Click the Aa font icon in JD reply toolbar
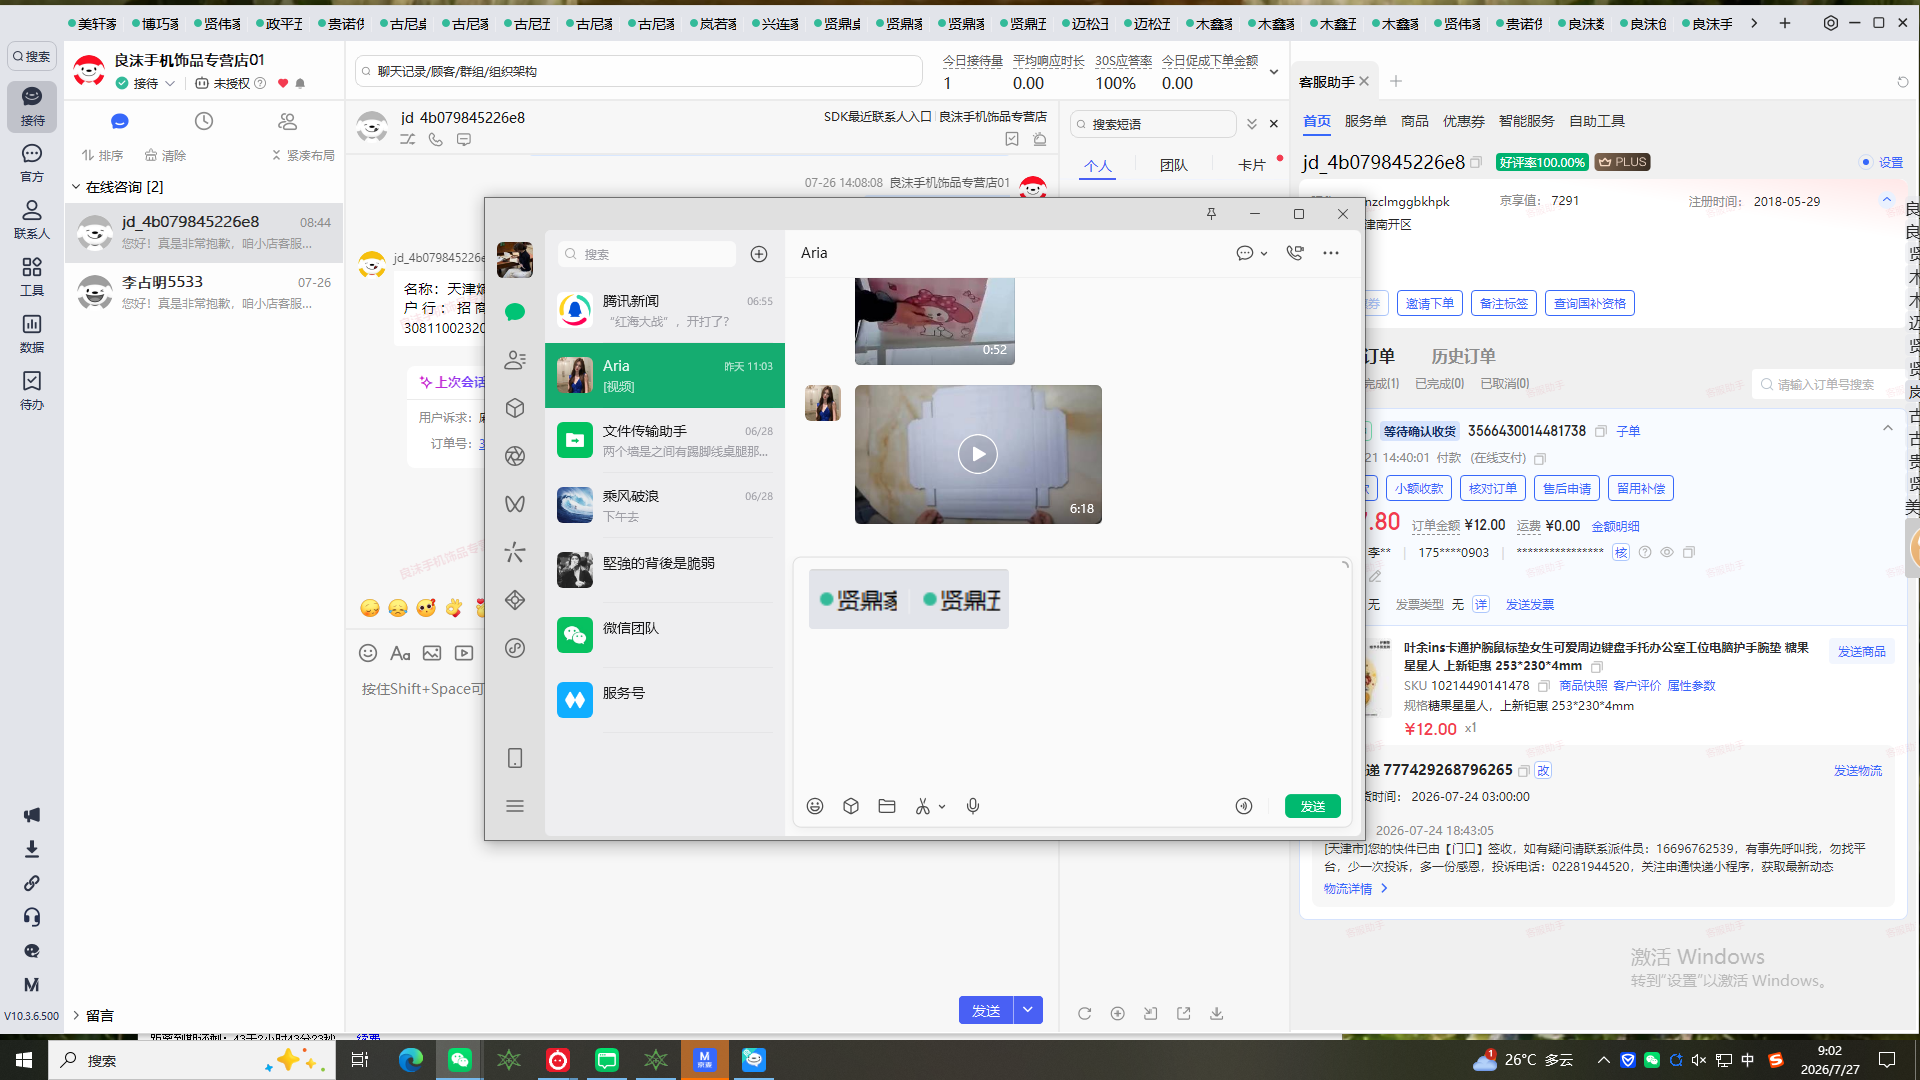The height and width of the screenshot is (1080, 1920). coord(400,653)
